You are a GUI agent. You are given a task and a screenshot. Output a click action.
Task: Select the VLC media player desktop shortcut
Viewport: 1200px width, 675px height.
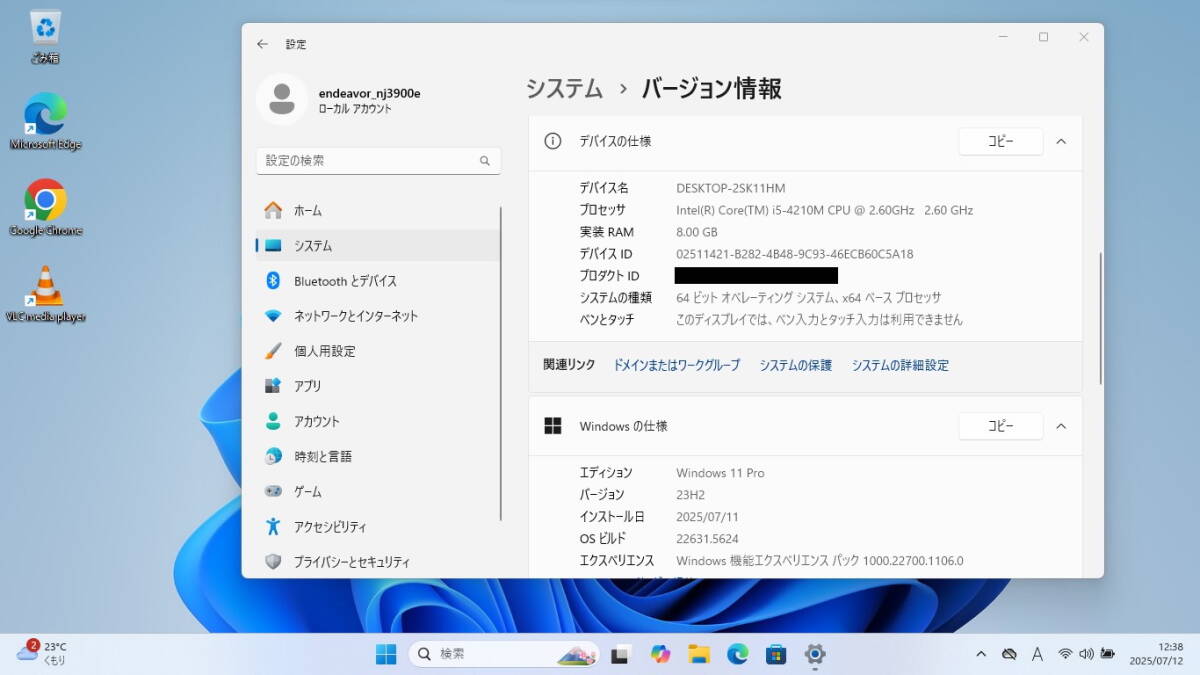(x=45, y=294)
